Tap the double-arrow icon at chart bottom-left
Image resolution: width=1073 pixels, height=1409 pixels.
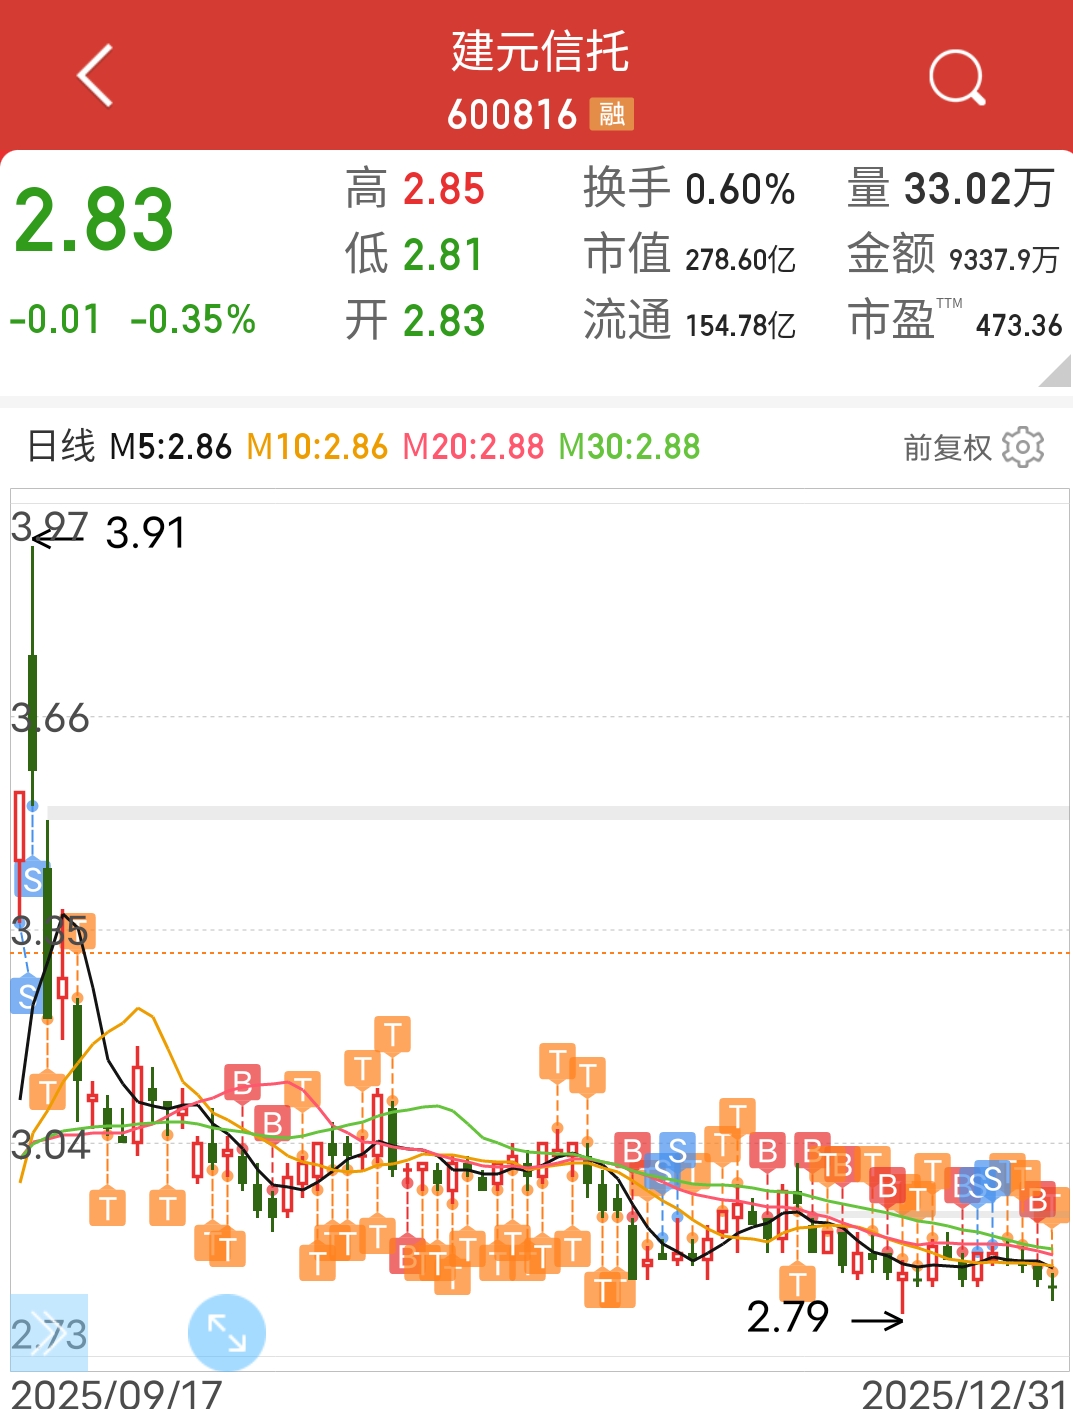tap(49, 1332)
